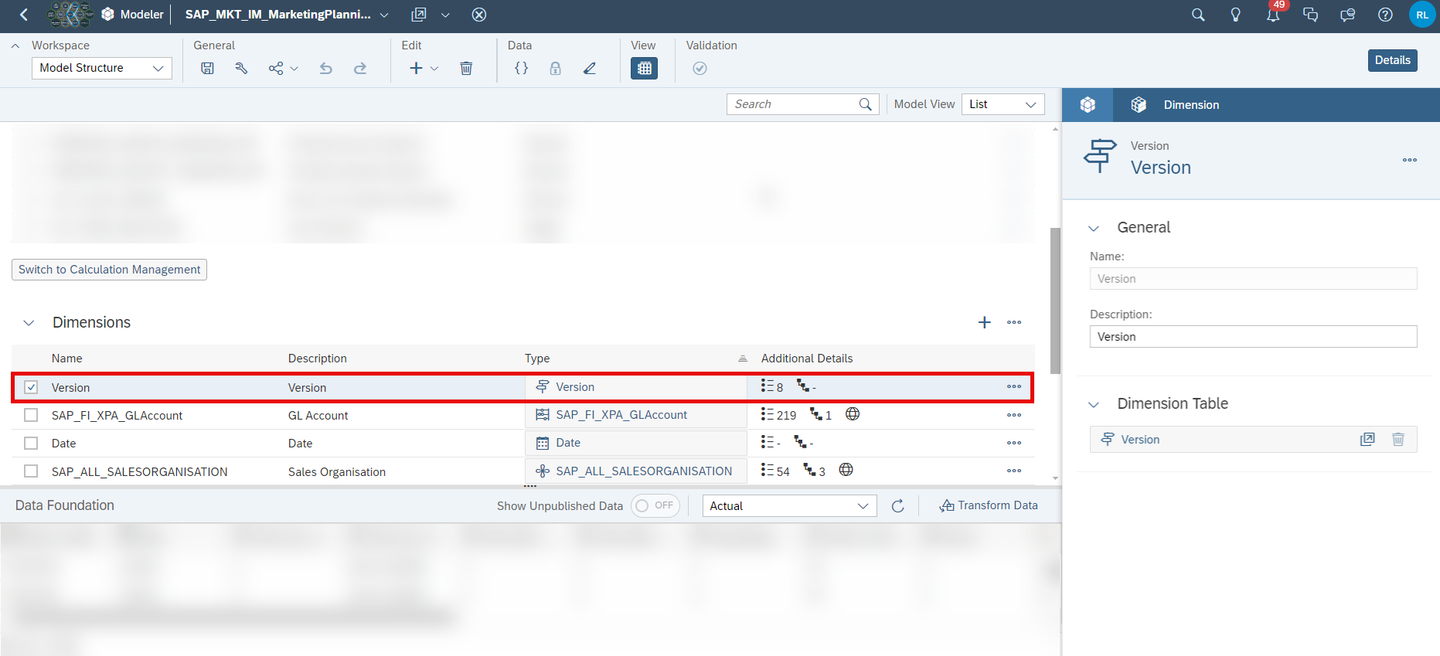Open SAP_ALL_SALESORGANISATION type link
Screen dimensions: 1440x656
(644, 471)
